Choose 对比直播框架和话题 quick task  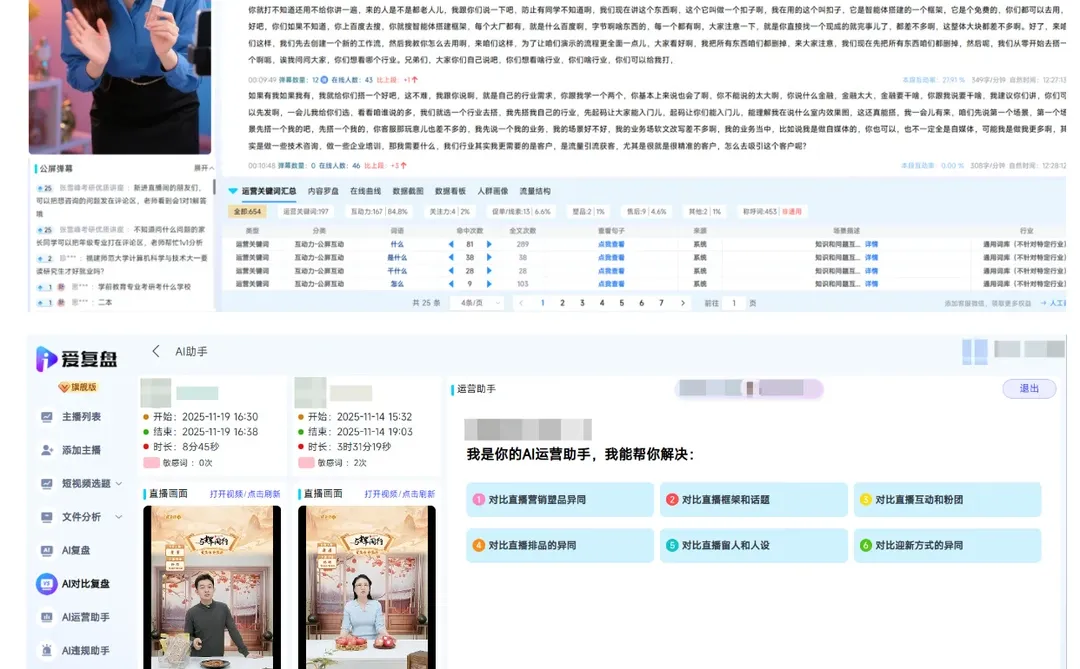click(x=755, y=499)
